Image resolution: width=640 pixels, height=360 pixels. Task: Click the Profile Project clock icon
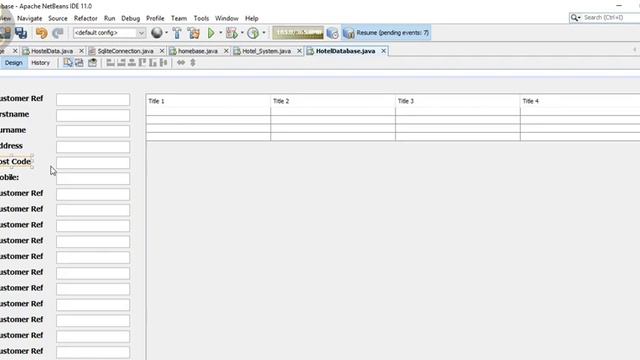[x=253, y=33]
